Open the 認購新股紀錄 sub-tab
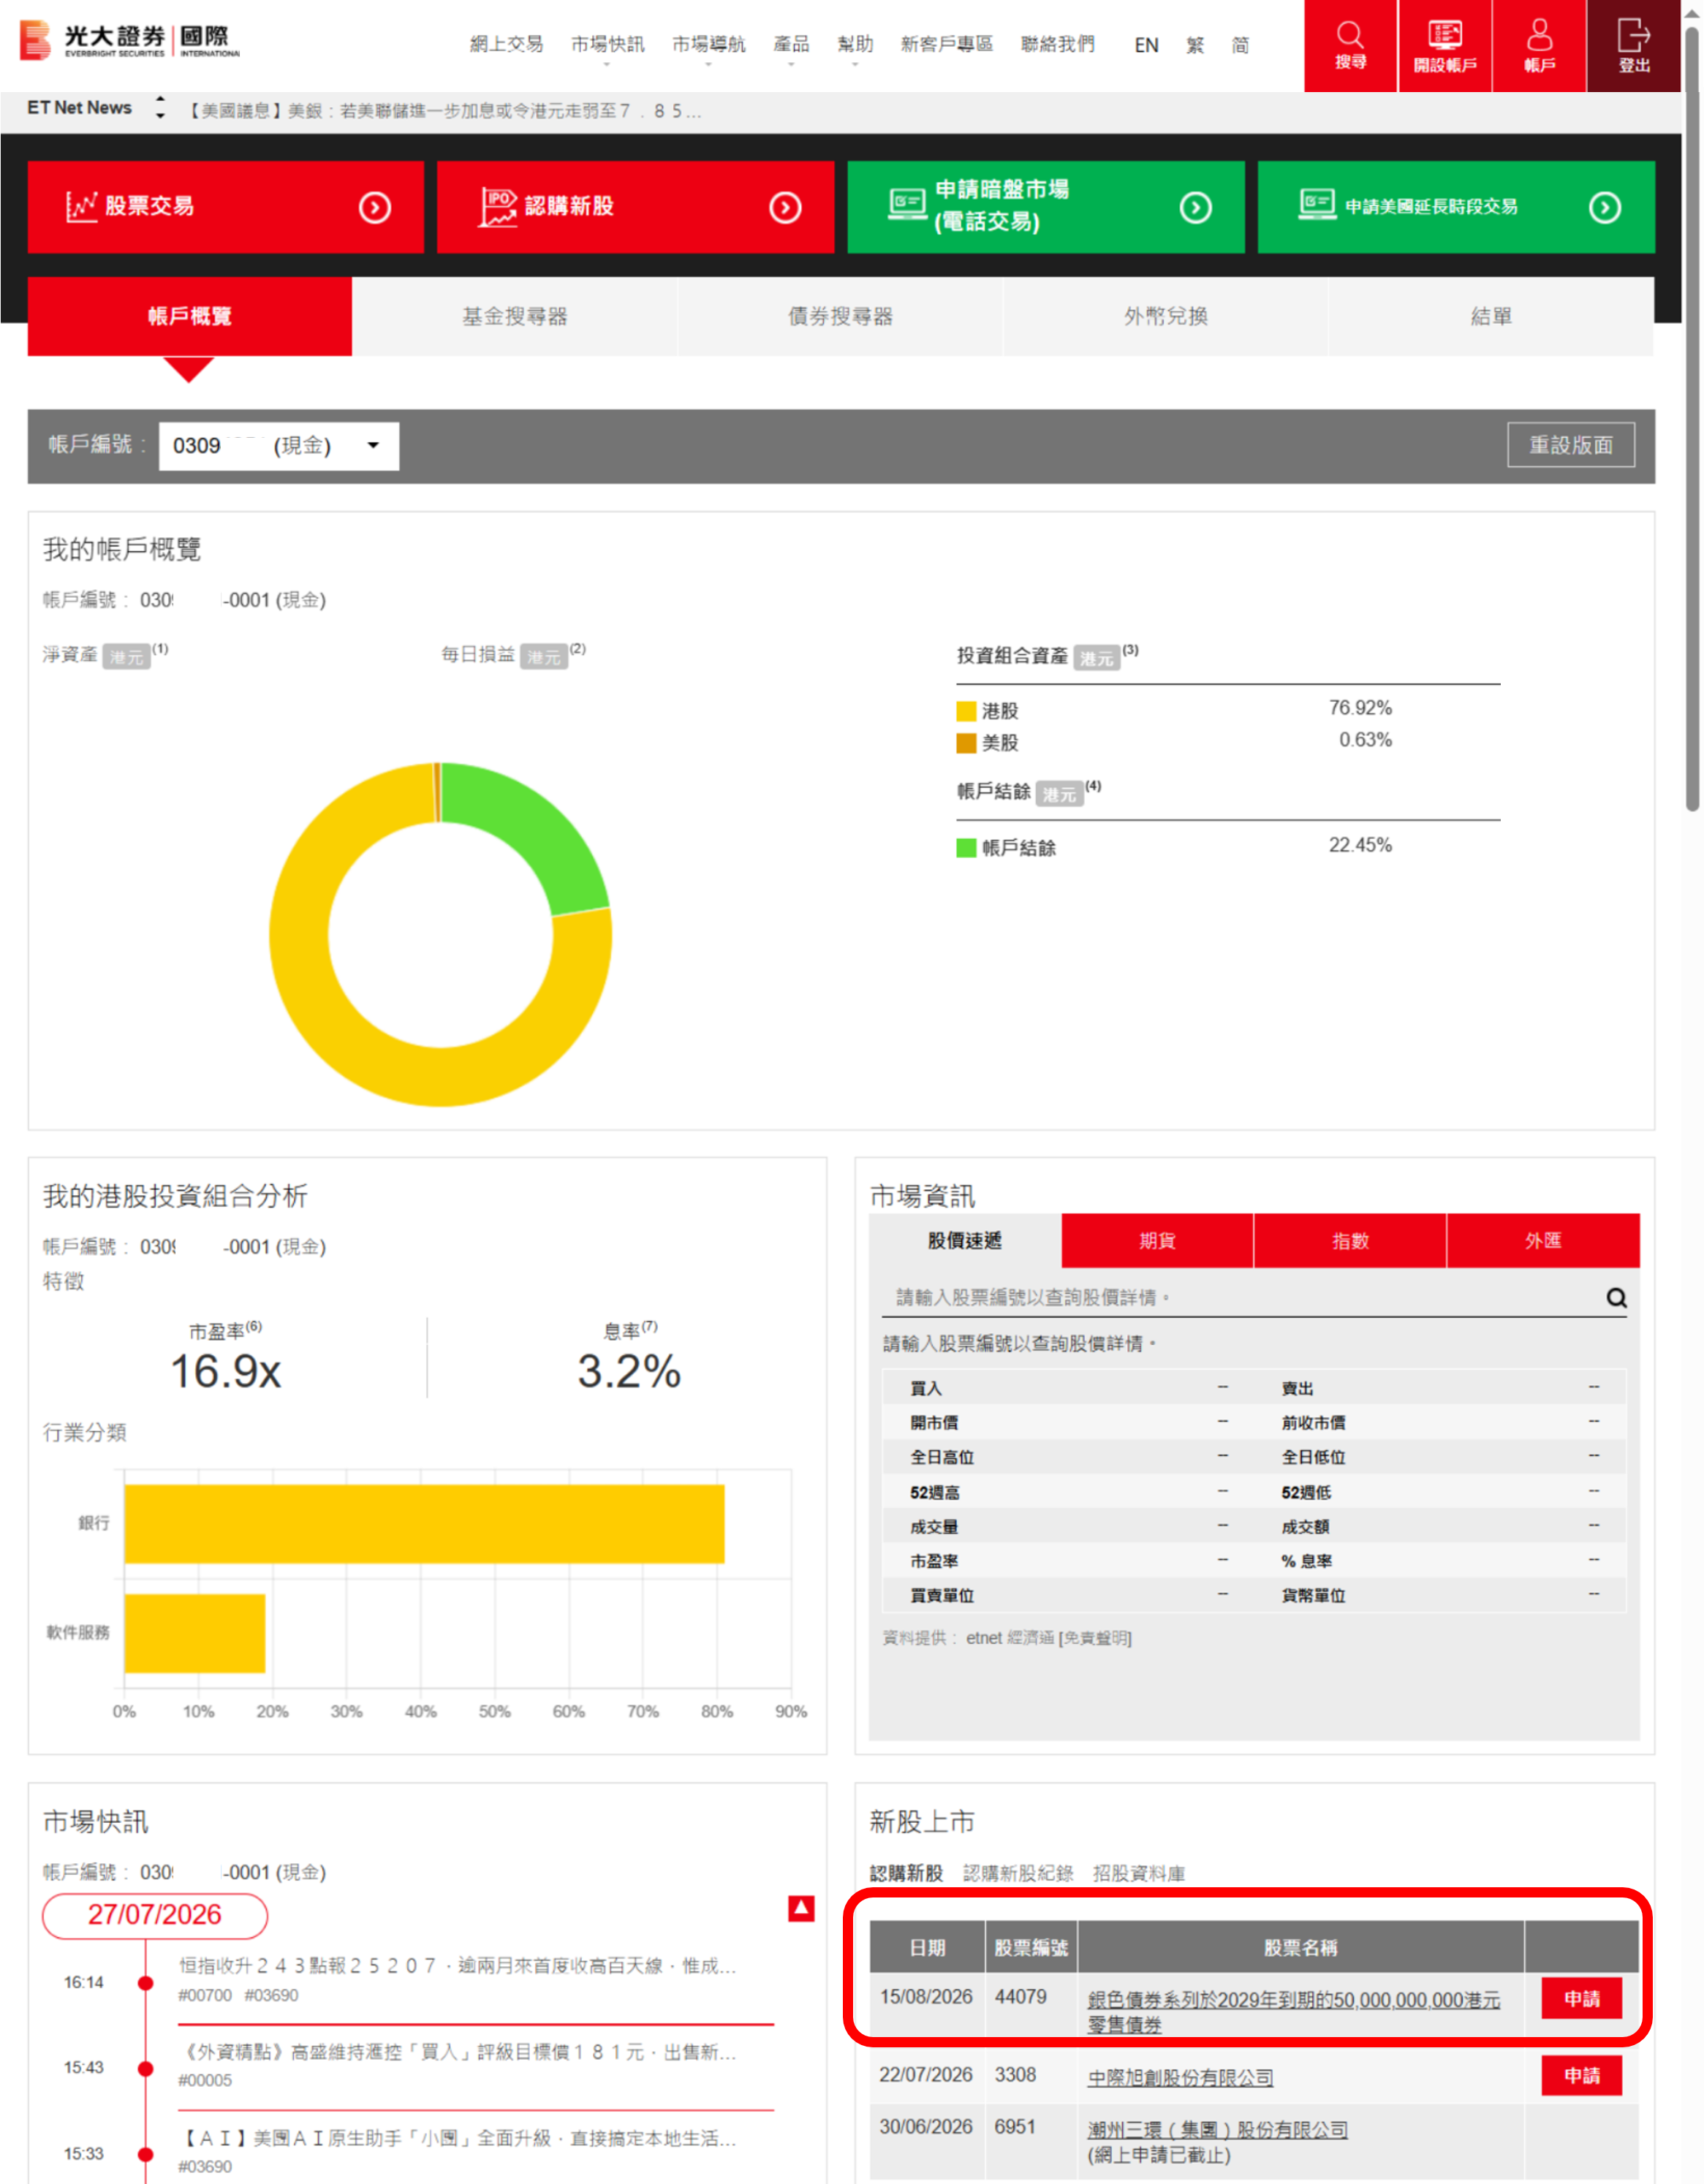Viewport: 1704px width, 2184px height. pyautogui.click(x=1018, y=1873)
